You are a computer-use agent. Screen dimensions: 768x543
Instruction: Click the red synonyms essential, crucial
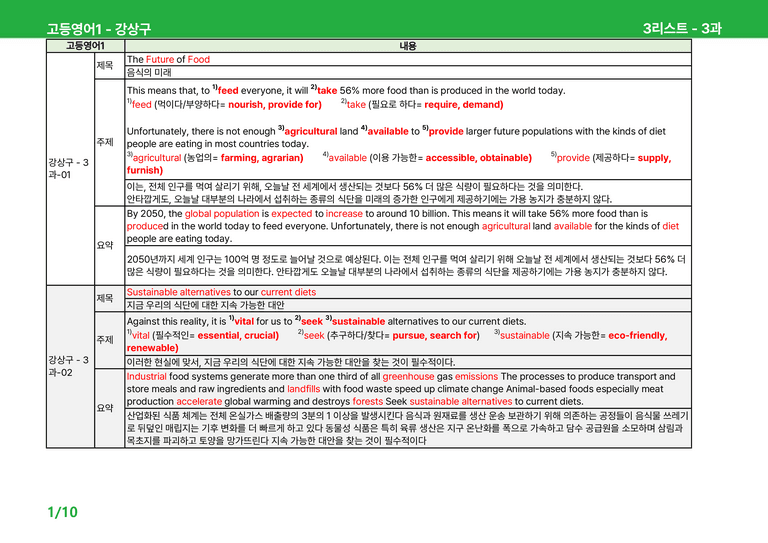238,335
